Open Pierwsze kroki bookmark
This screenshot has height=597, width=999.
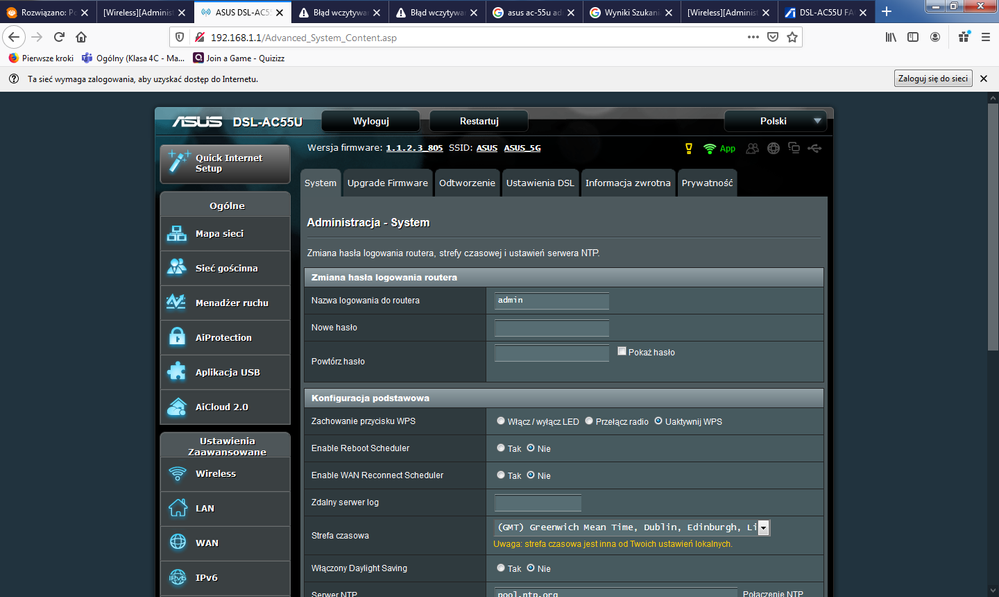41,58
